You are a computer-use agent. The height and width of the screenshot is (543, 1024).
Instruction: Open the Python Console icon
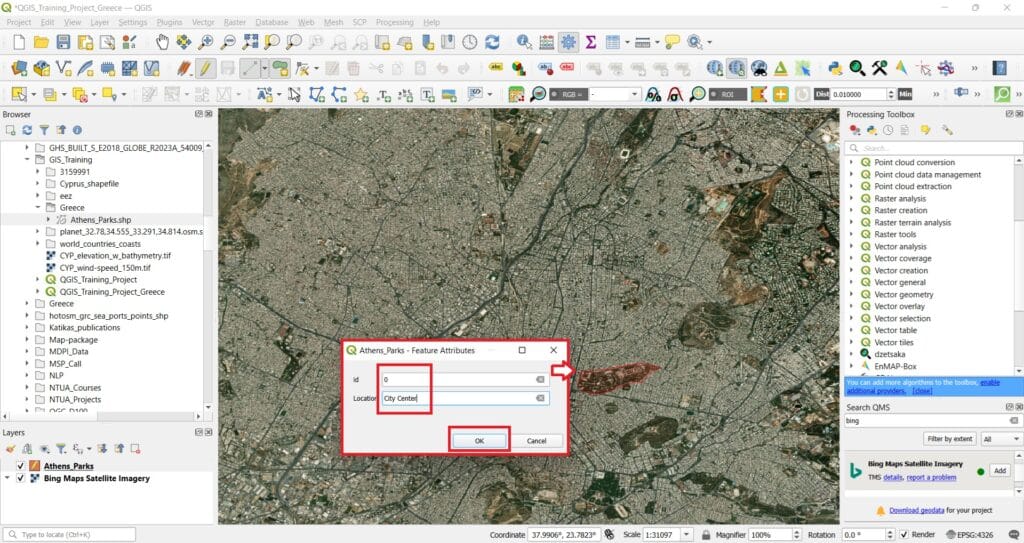tap(835, 68)
